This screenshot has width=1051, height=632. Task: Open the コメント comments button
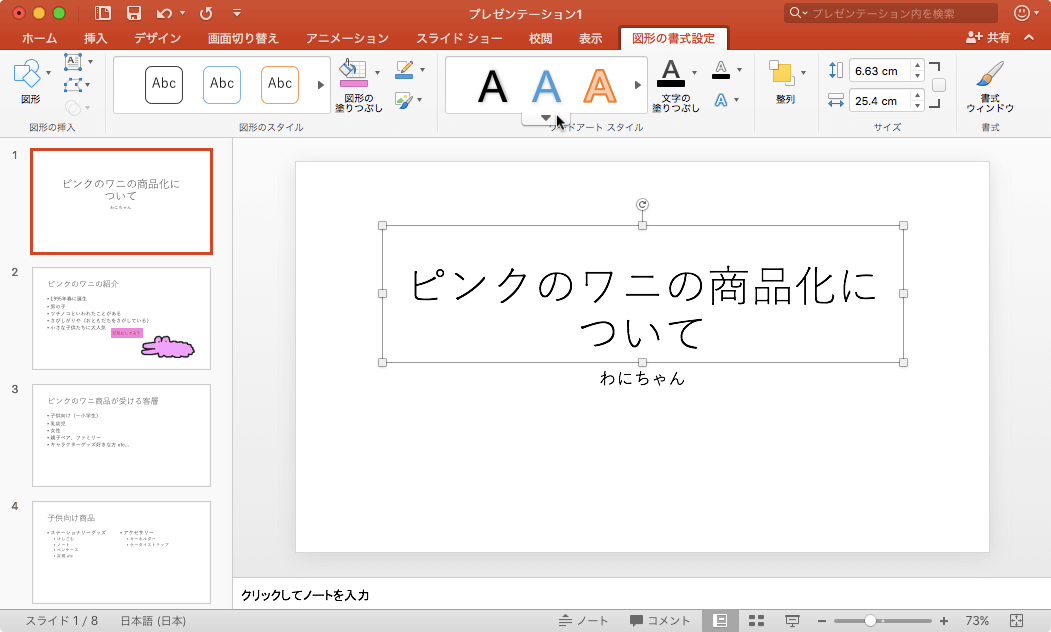pos(660,621)
